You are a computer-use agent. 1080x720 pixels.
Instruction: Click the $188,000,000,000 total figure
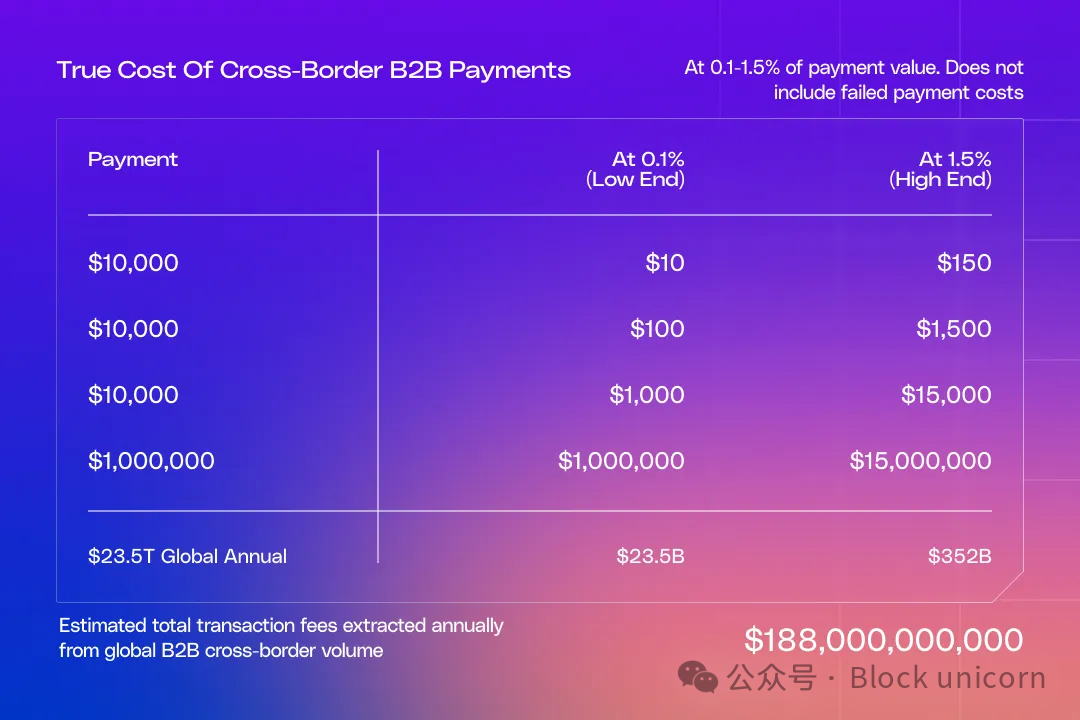pos(884,640)
